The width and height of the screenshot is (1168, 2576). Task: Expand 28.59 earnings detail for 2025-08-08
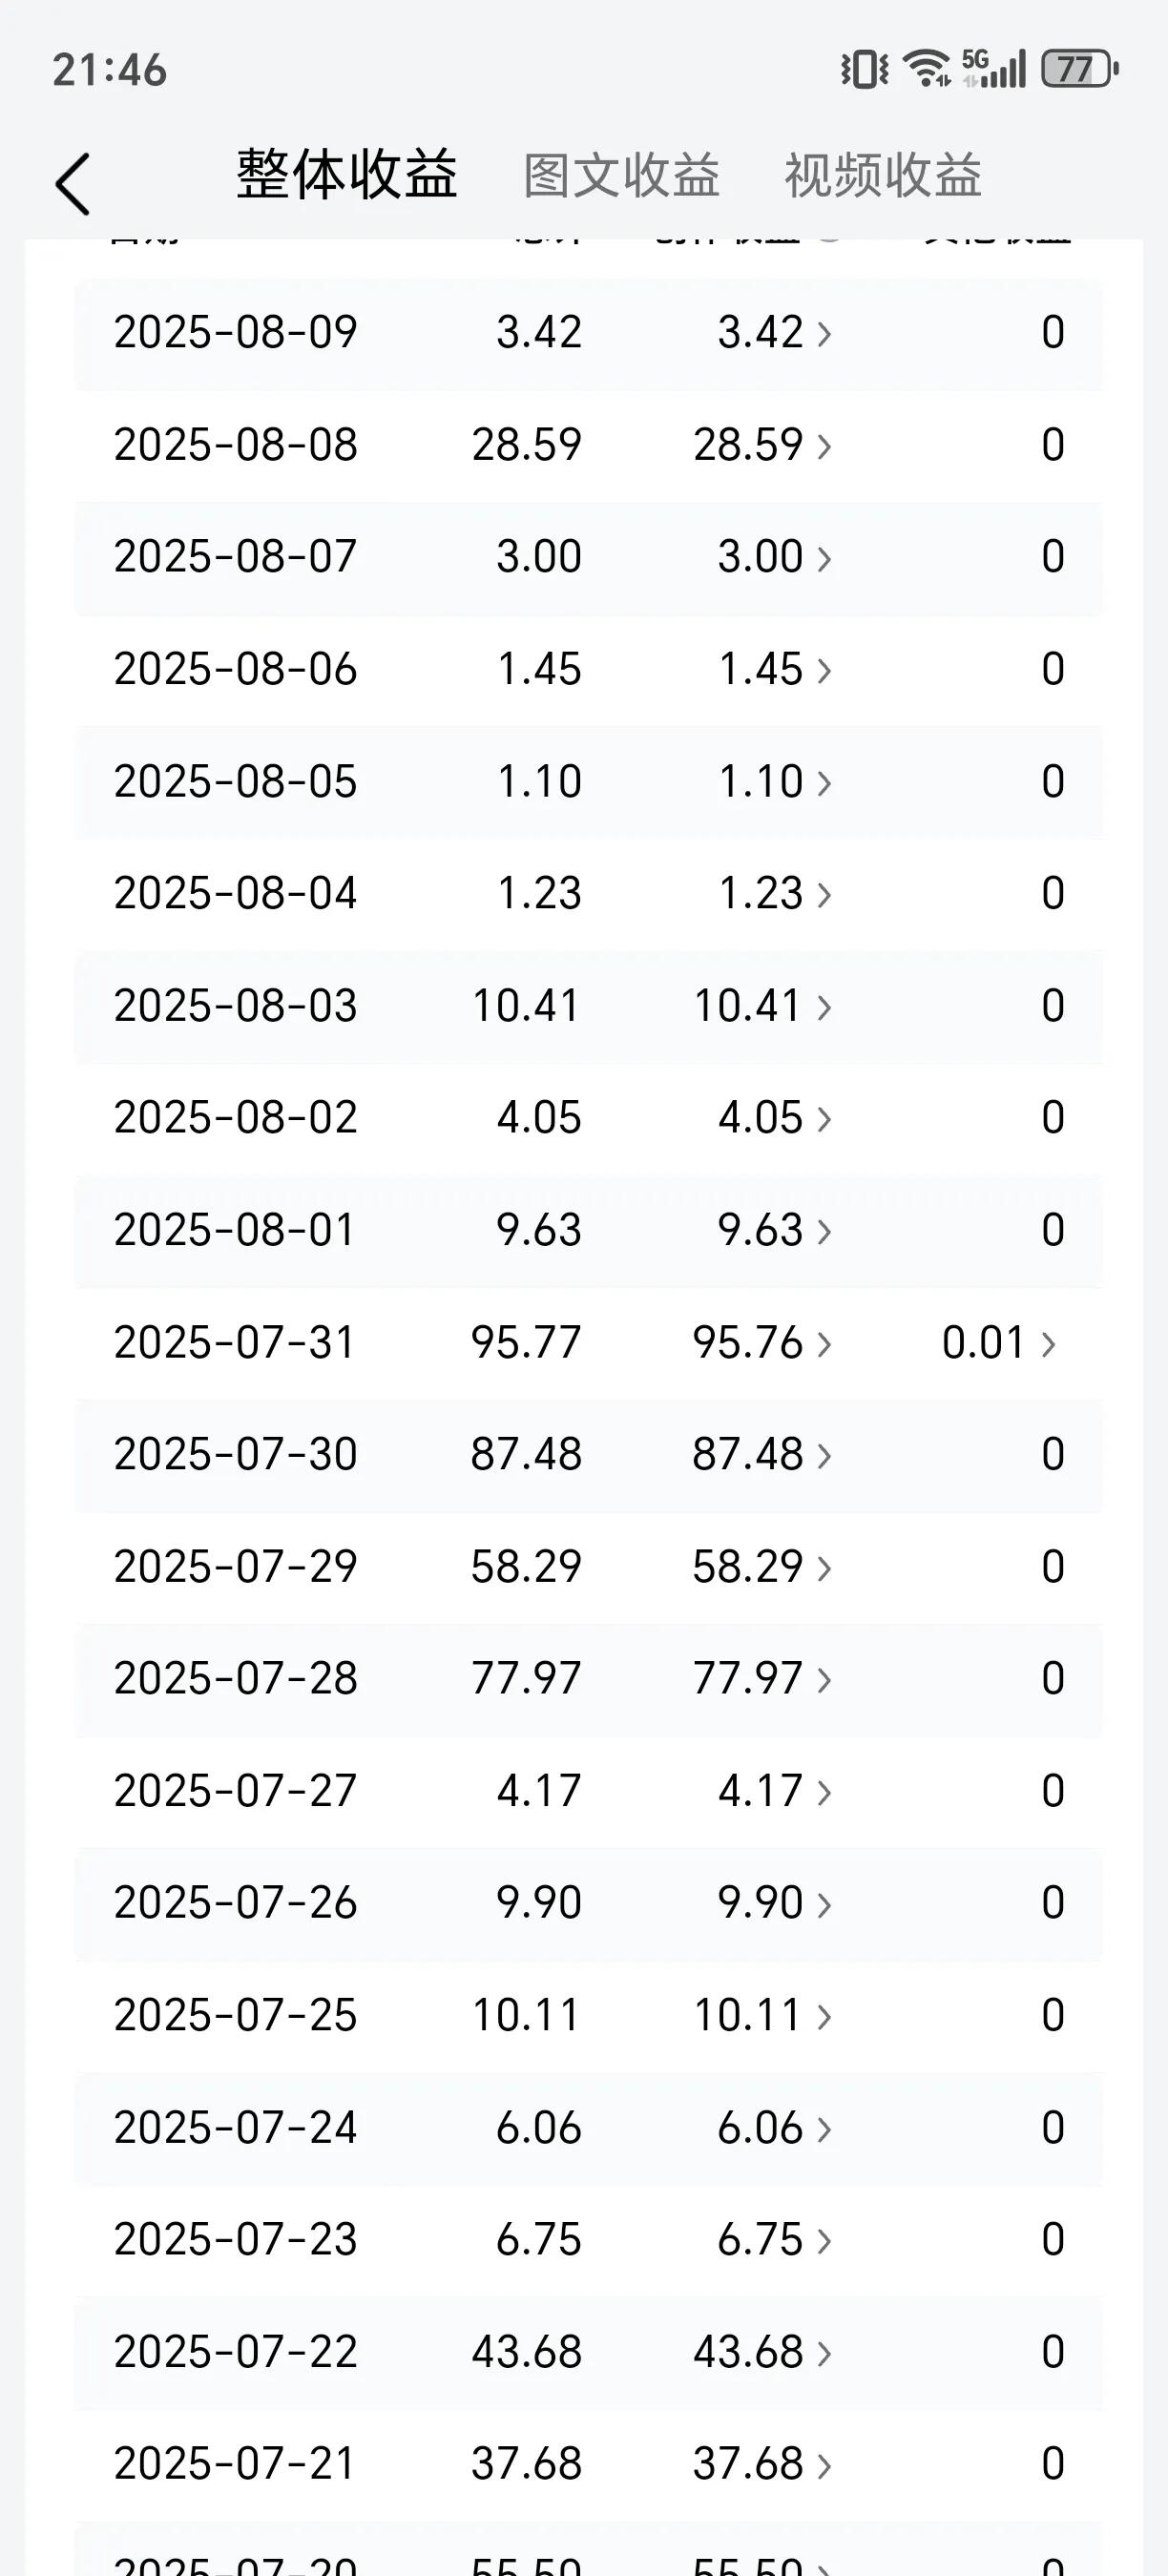pyautogui.click(x=763, y=444)
